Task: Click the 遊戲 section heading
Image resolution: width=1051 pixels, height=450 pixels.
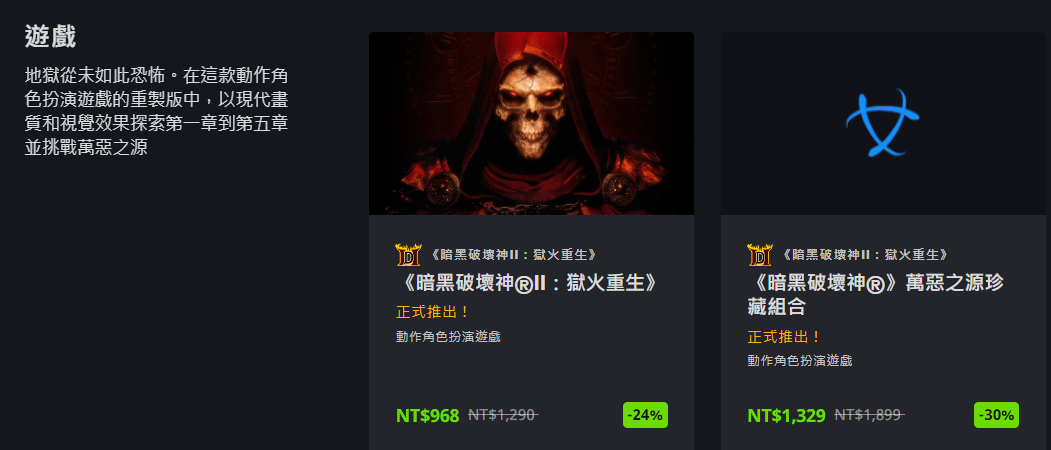Action: (50, 36)
